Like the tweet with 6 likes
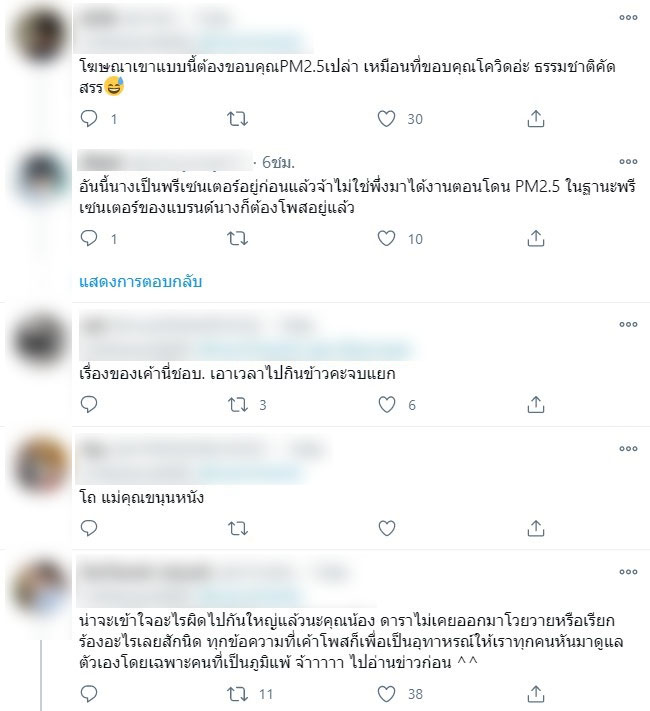Viewport: 650px width, 711px height. point(387,404)
